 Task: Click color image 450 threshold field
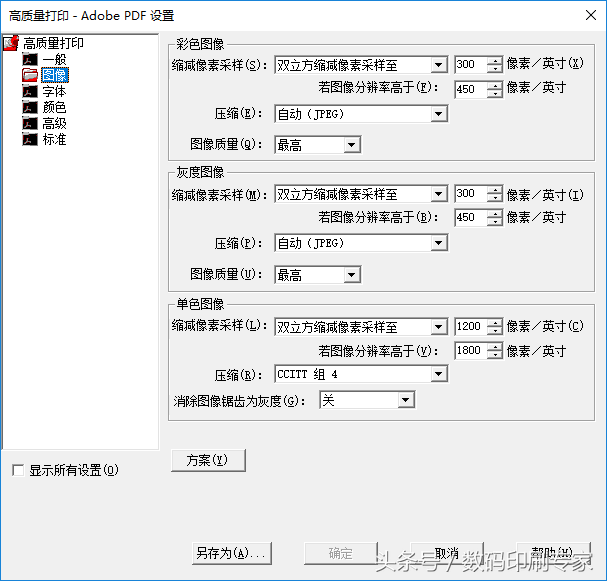coord(470,89)
